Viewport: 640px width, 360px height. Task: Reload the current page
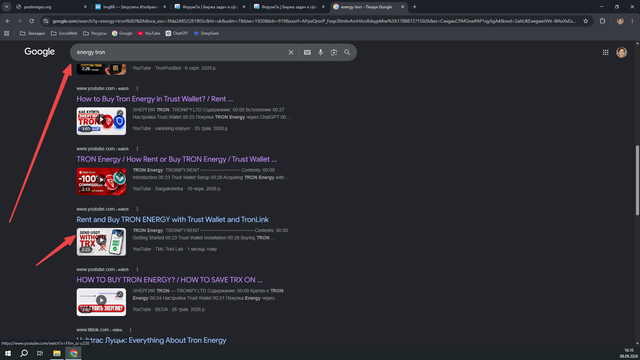(x=31, y=21)
